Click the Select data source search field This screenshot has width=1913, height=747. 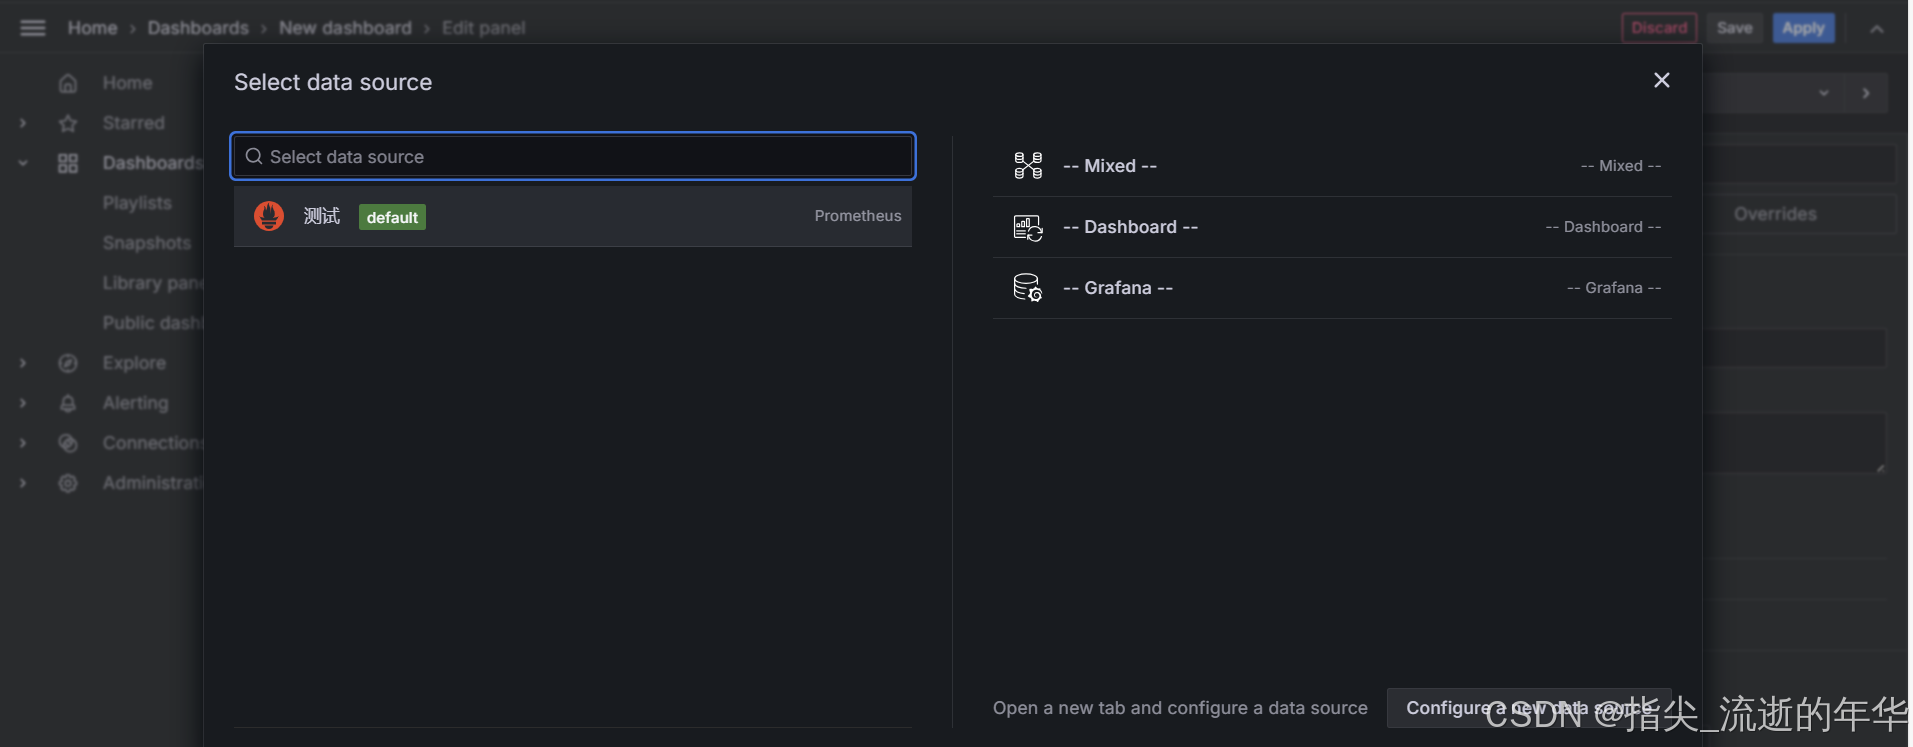click(573, 156)
